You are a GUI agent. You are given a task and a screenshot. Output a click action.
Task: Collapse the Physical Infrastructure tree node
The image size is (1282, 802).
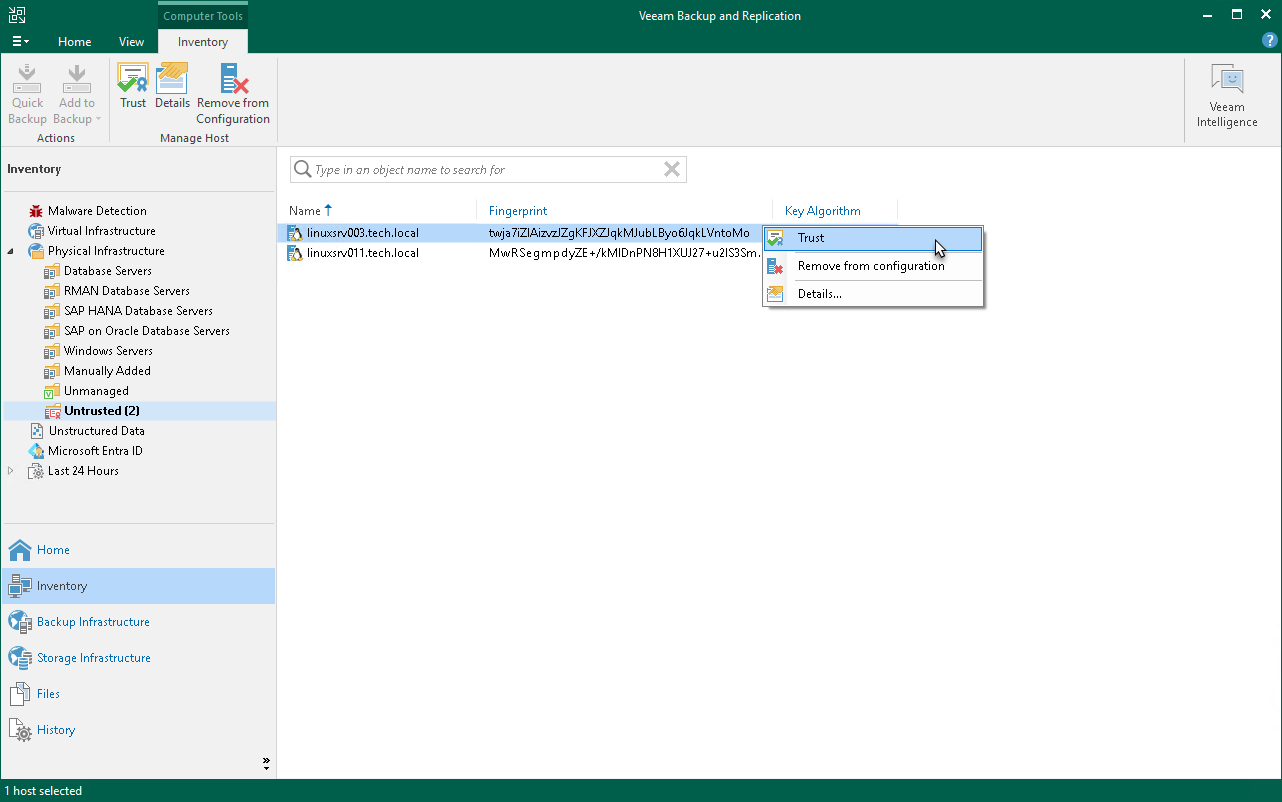pos(11,251)
